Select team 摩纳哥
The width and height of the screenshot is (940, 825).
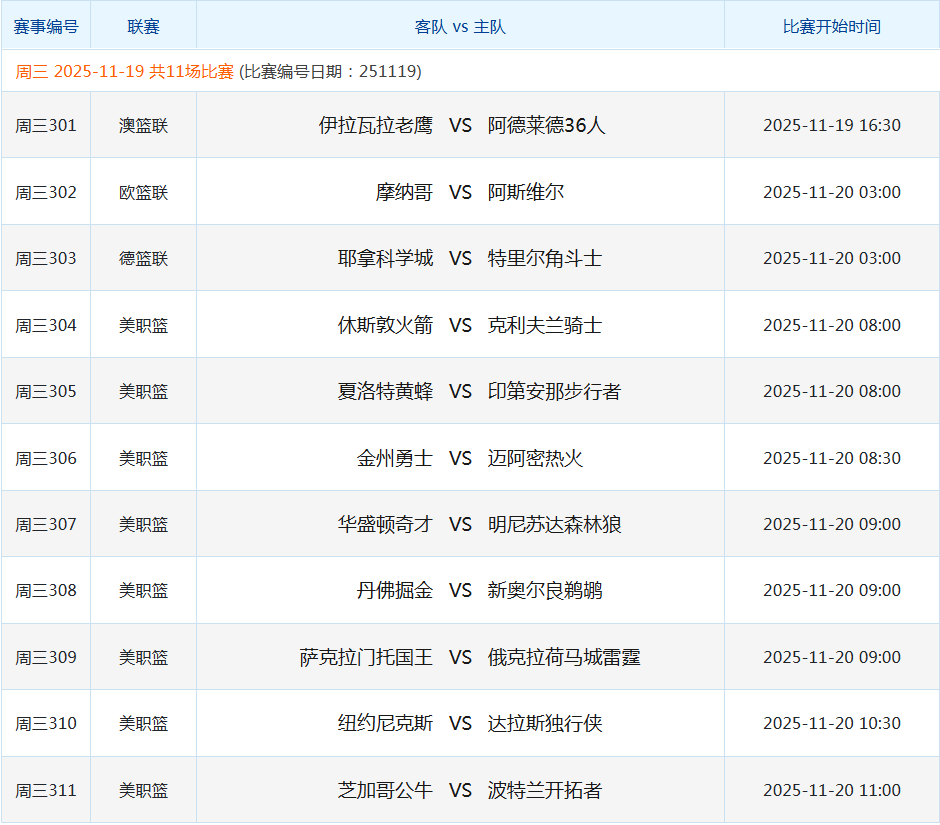[404, 192]
